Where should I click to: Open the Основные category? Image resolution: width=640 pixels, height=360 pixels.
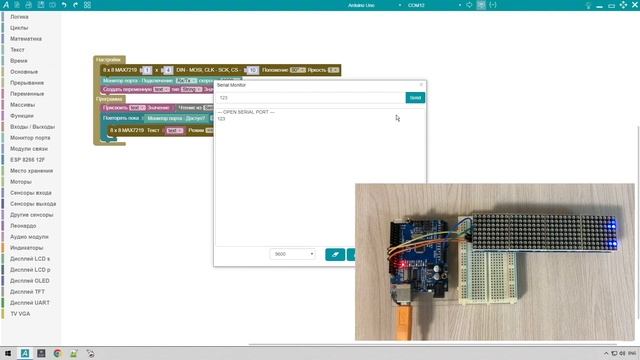24,72
